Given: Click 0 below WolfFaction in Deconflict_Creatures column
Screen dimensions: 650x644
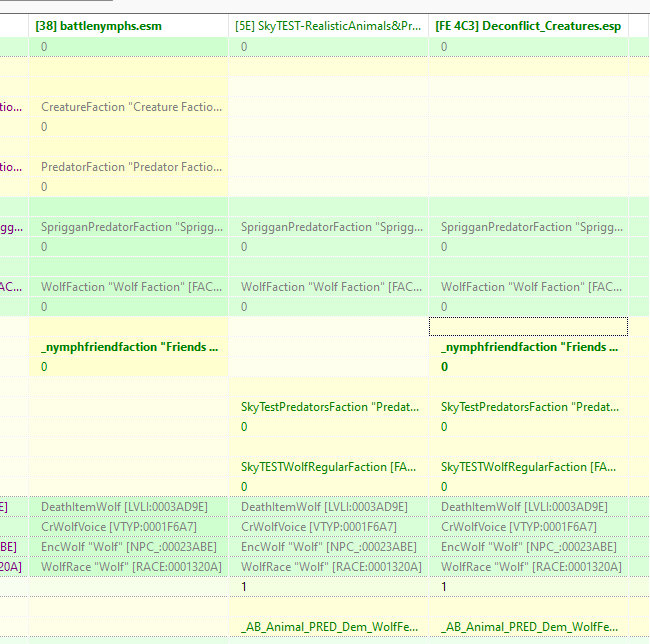Looking at the screenshot, I should [x=529, y=307].
